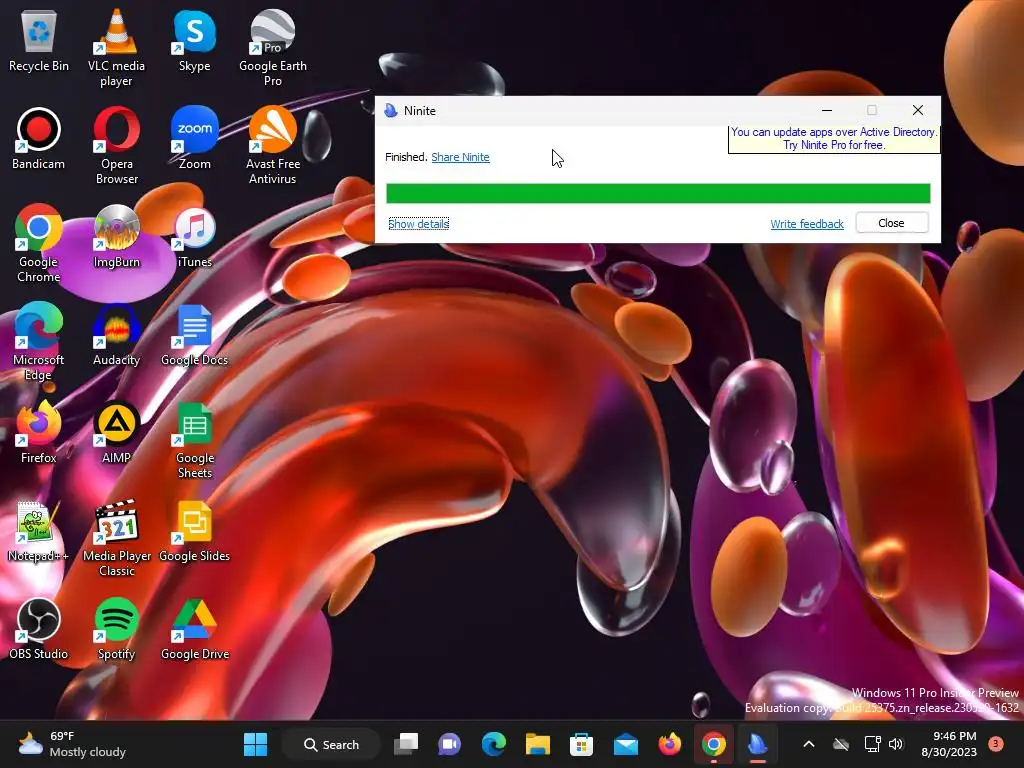Image resolution: width=1024 pixels, height=768 pixels.
Task: Open the notification badge showing 3
Action: pos(996,743)
